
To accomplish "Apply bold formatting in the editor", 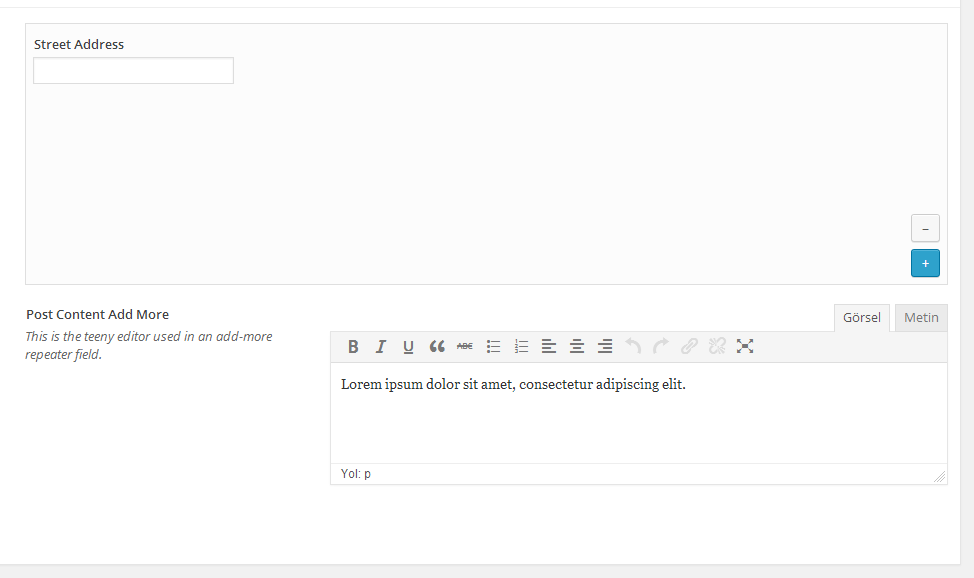I will tap(353, 346).
